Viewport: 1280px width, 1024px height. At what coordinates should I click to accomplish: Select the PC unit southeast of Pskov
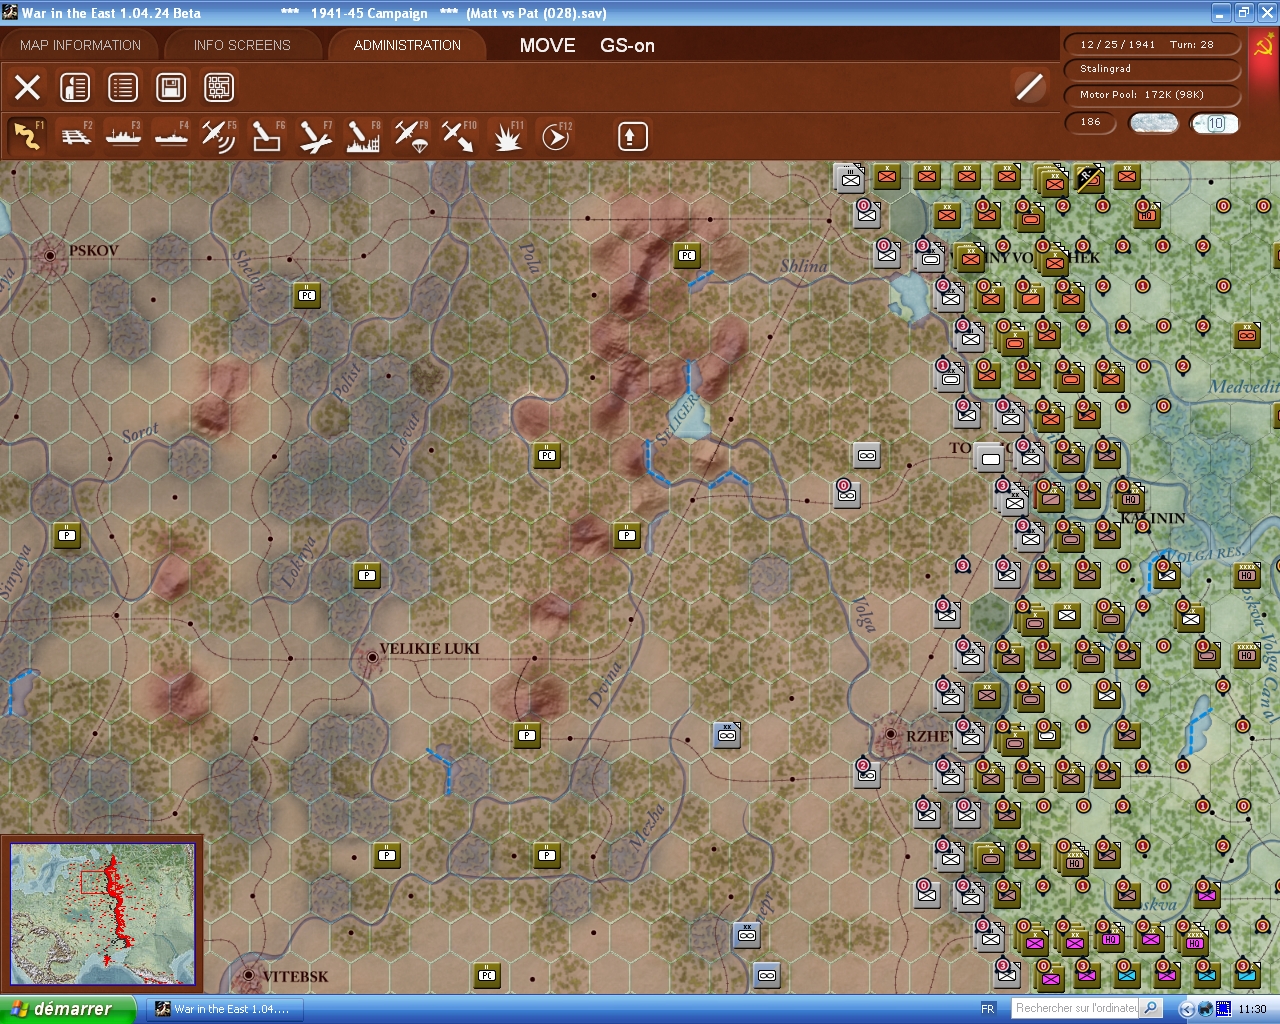(307, 295)
